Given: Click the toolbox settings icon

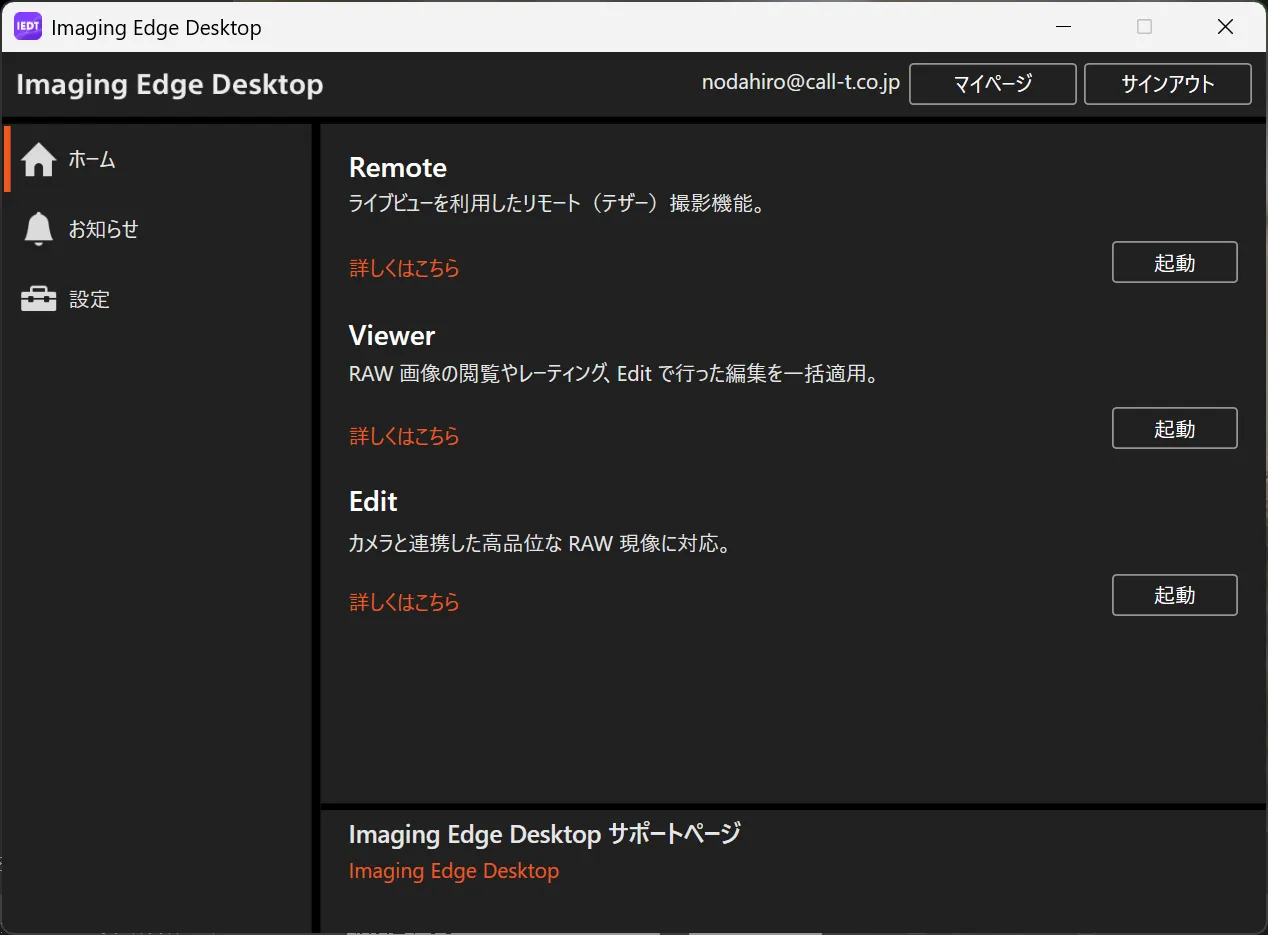Looking at the screenshot, I should coord(38,299).
